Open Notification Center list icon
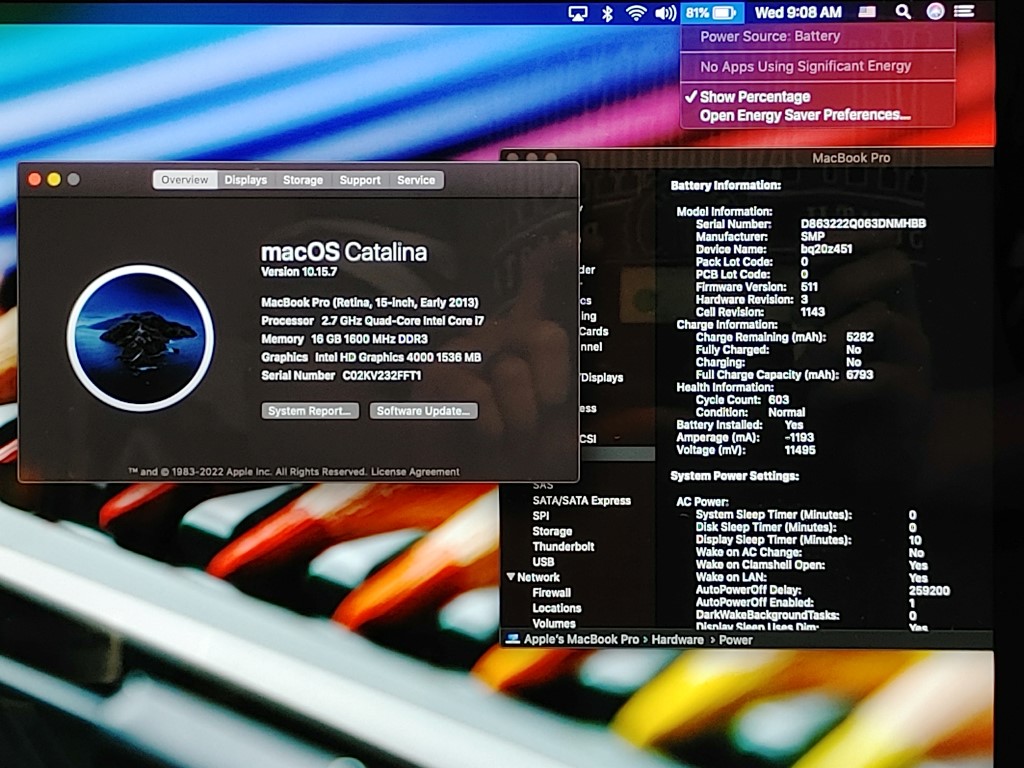This screenshot has width=1024, height=768. (965, 11)
